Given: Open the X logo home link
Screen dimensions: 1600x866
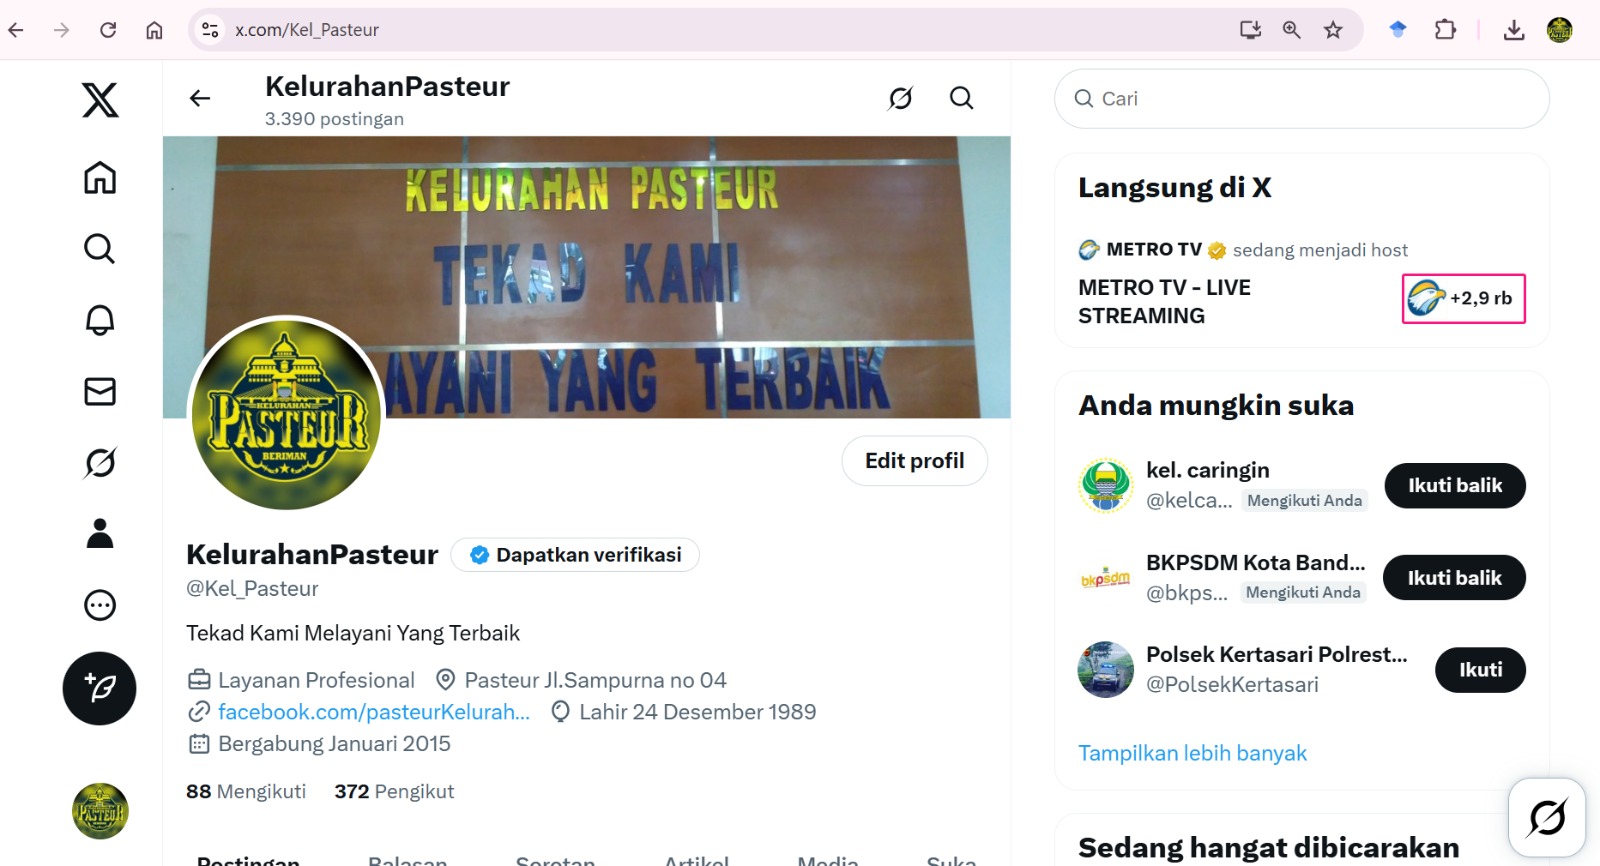Looking at the screenshot, I should click(x=100, y=100).
